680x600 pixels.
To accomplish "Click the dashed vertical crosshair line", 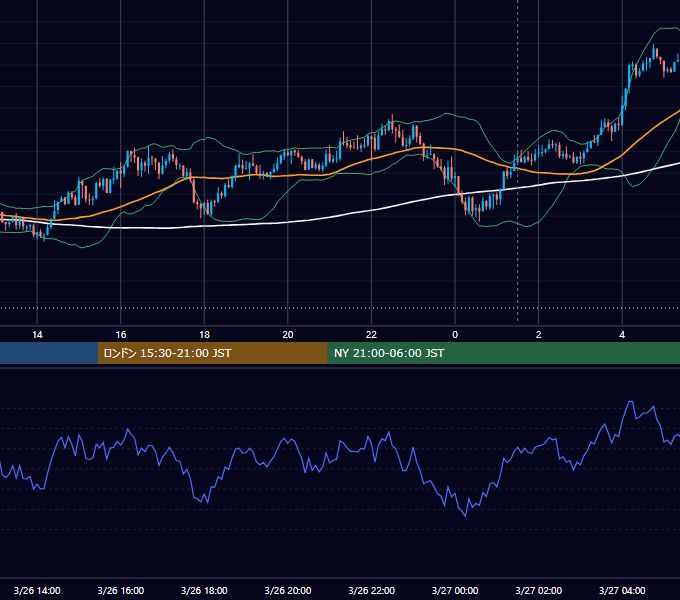I will (x=517, y=160).
